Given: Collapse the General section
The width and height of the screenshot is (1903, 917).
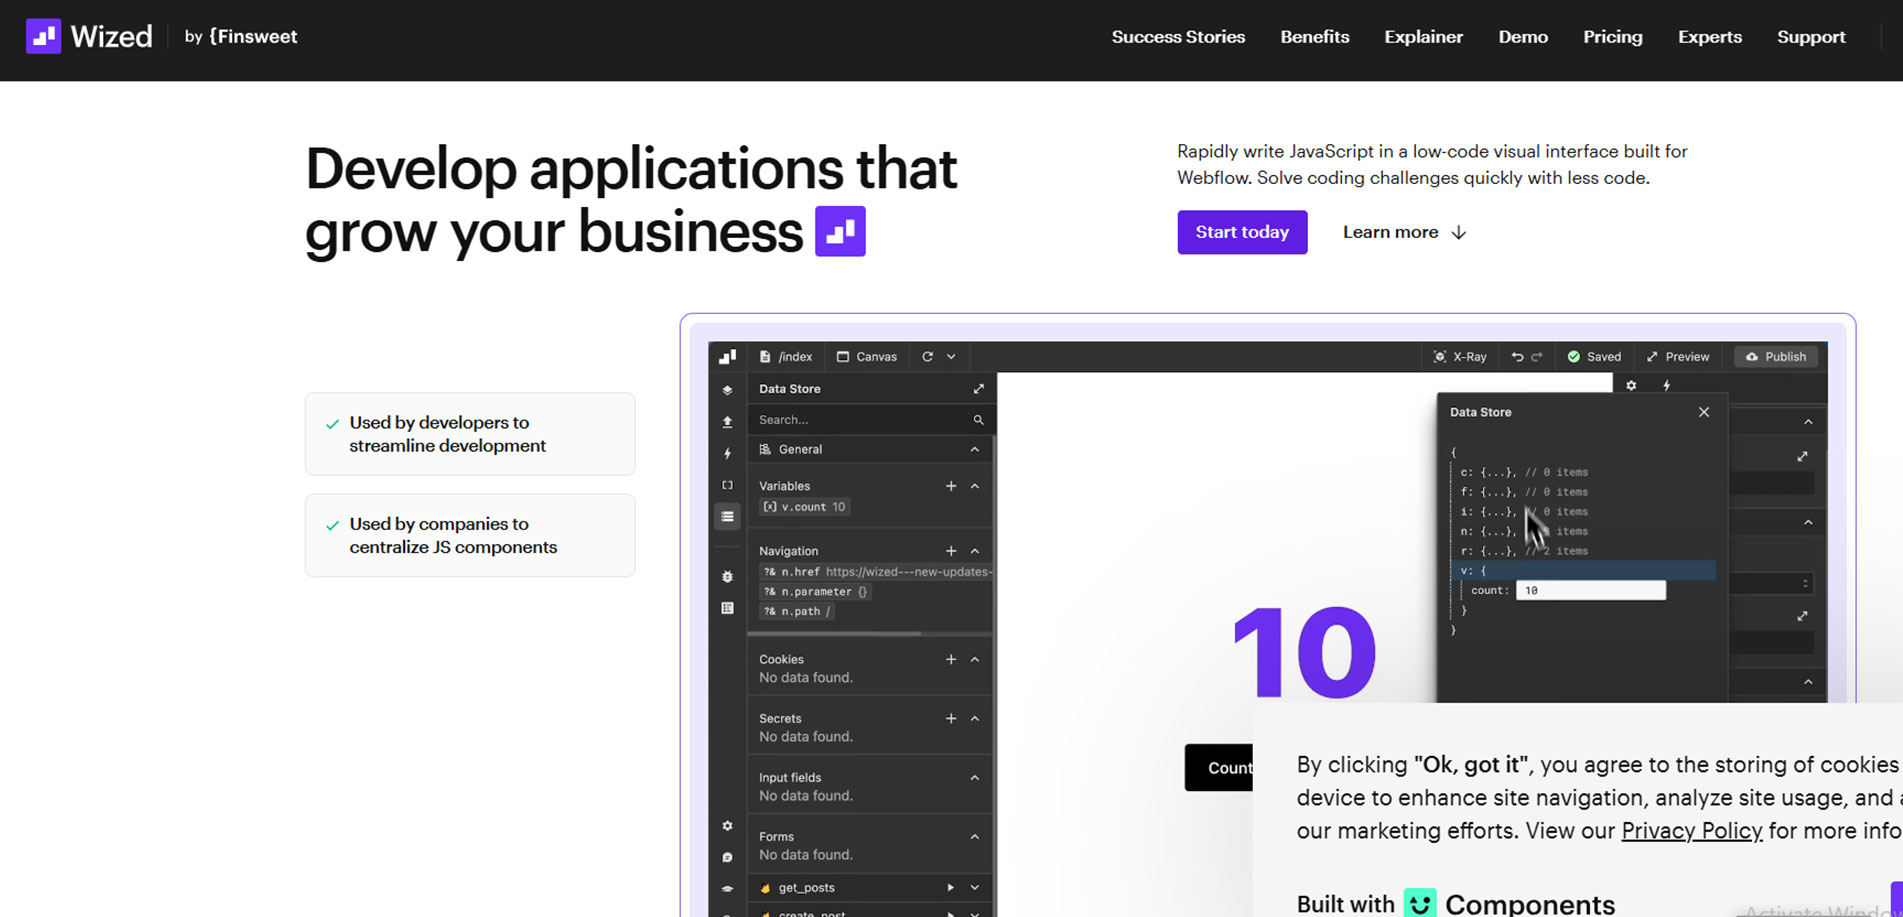Looking at the screenshot, I should pyautogui.click(x=974, y=450).
